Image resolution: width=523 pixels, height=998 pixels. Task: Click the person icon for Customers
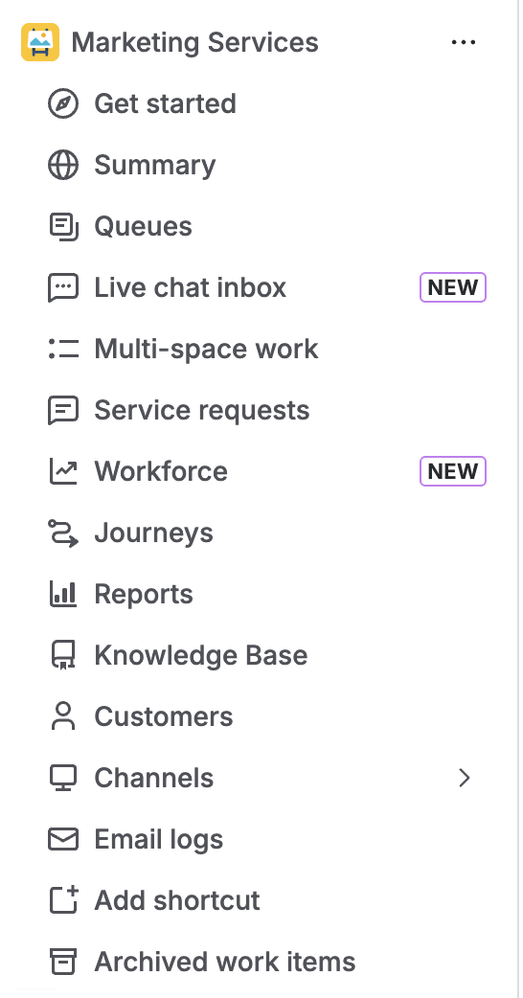(64, 717)
